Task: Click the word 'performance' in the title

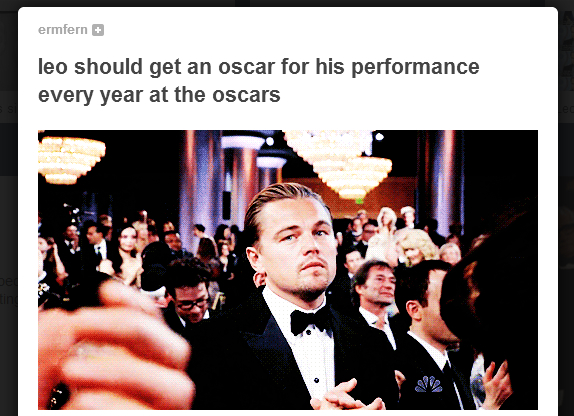Action: (415, 68)
